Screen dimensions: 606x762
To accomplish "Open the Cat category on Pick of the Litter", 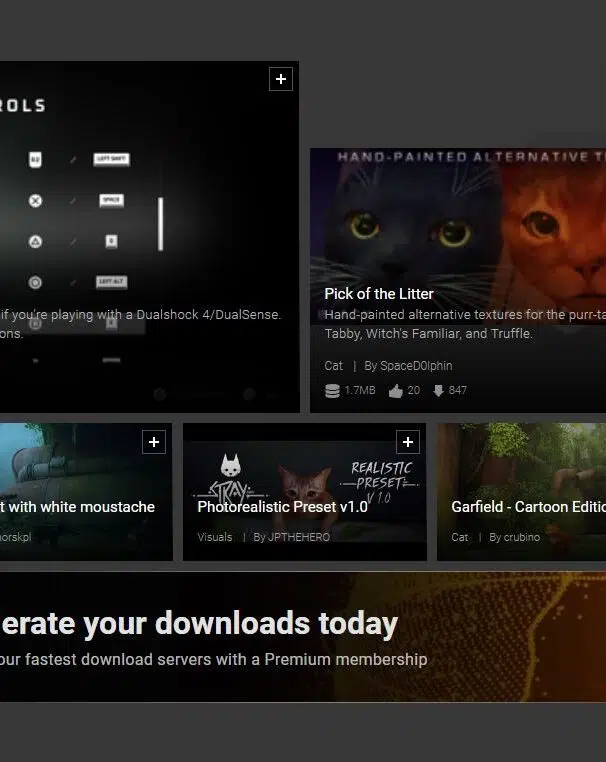I will click(x=333, y=365).
